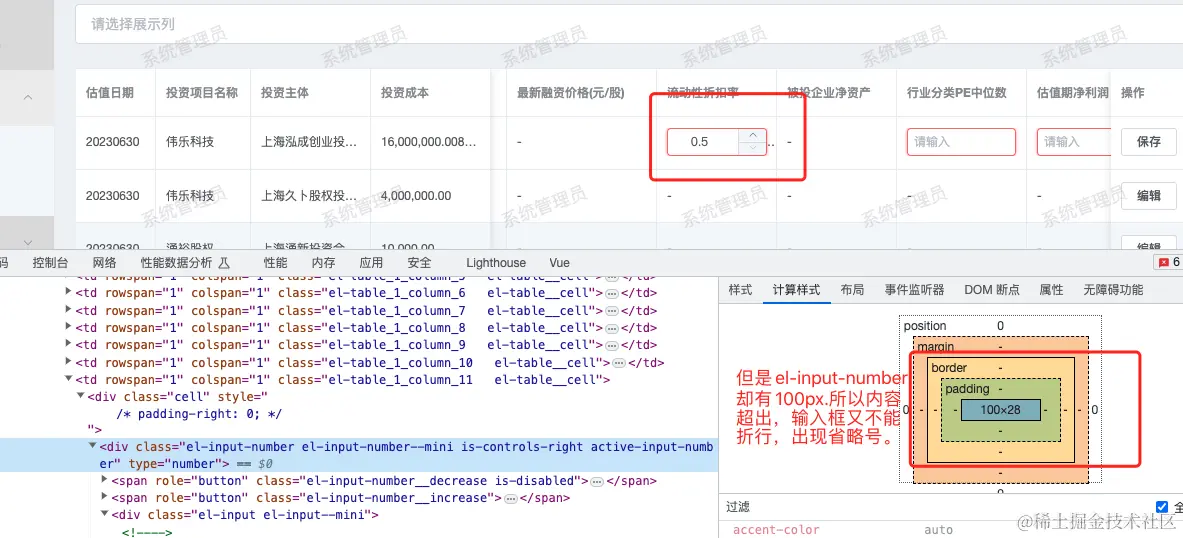Click the ellipsis badge in the el-table_1_column_7 row

(613, 310)
